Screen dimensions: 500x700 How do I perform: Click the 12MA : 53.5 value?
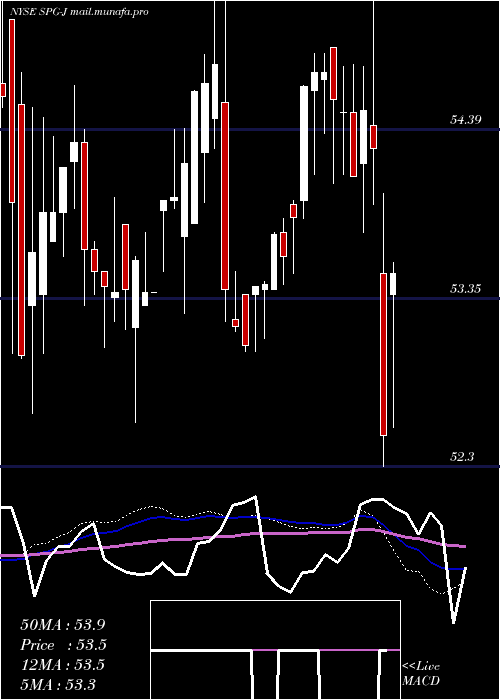tap(62, 665)
